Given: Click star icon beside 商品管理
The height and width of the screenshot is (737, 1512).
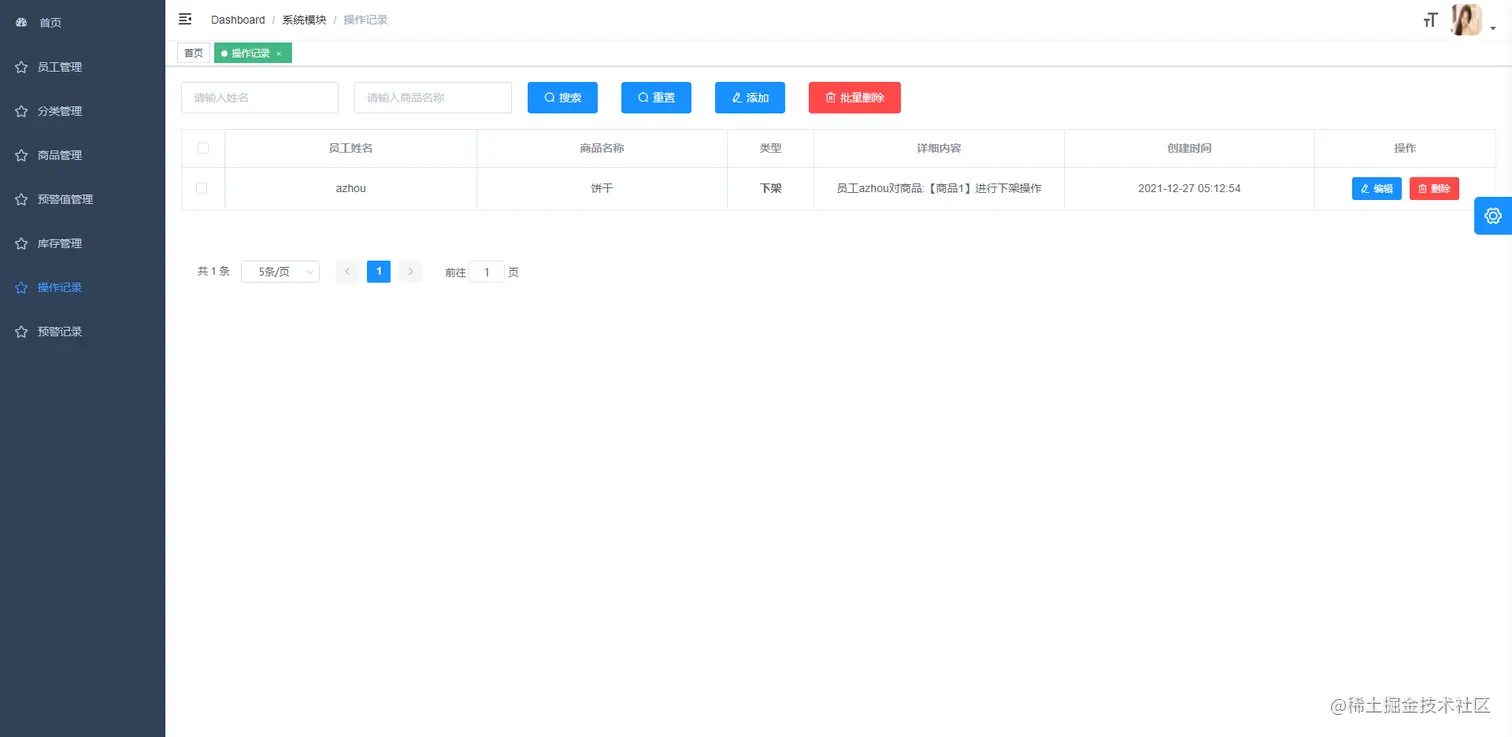Looking at the screenshot, I should (x=21, y=155).
